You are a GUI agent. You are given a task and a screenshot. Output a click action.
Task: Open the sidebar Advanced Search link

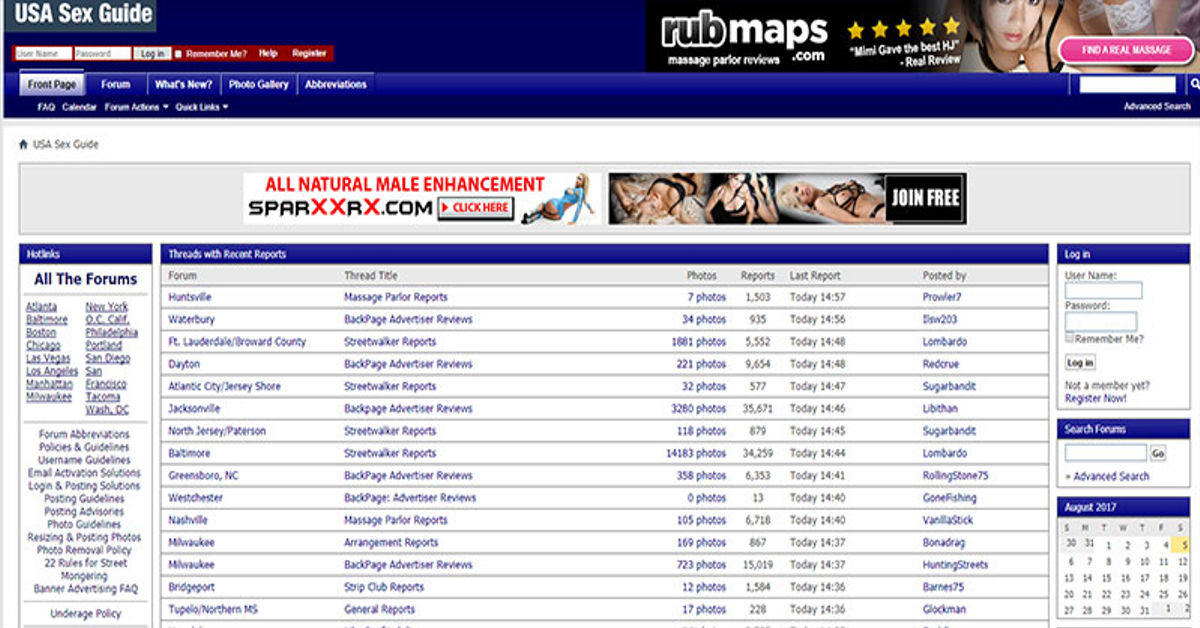click(x=1111, y=476)
